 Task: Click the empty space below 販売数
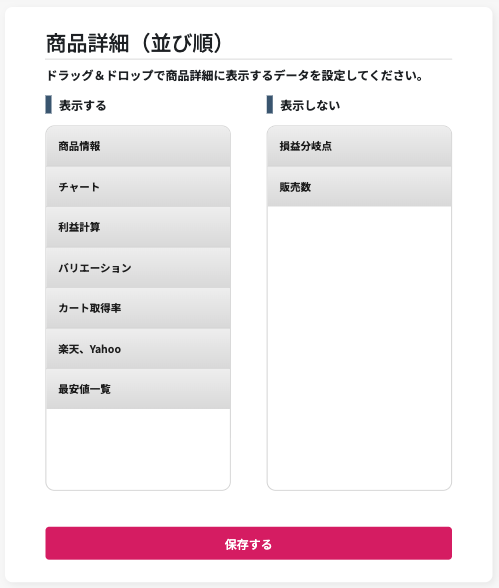click(359, 348)
